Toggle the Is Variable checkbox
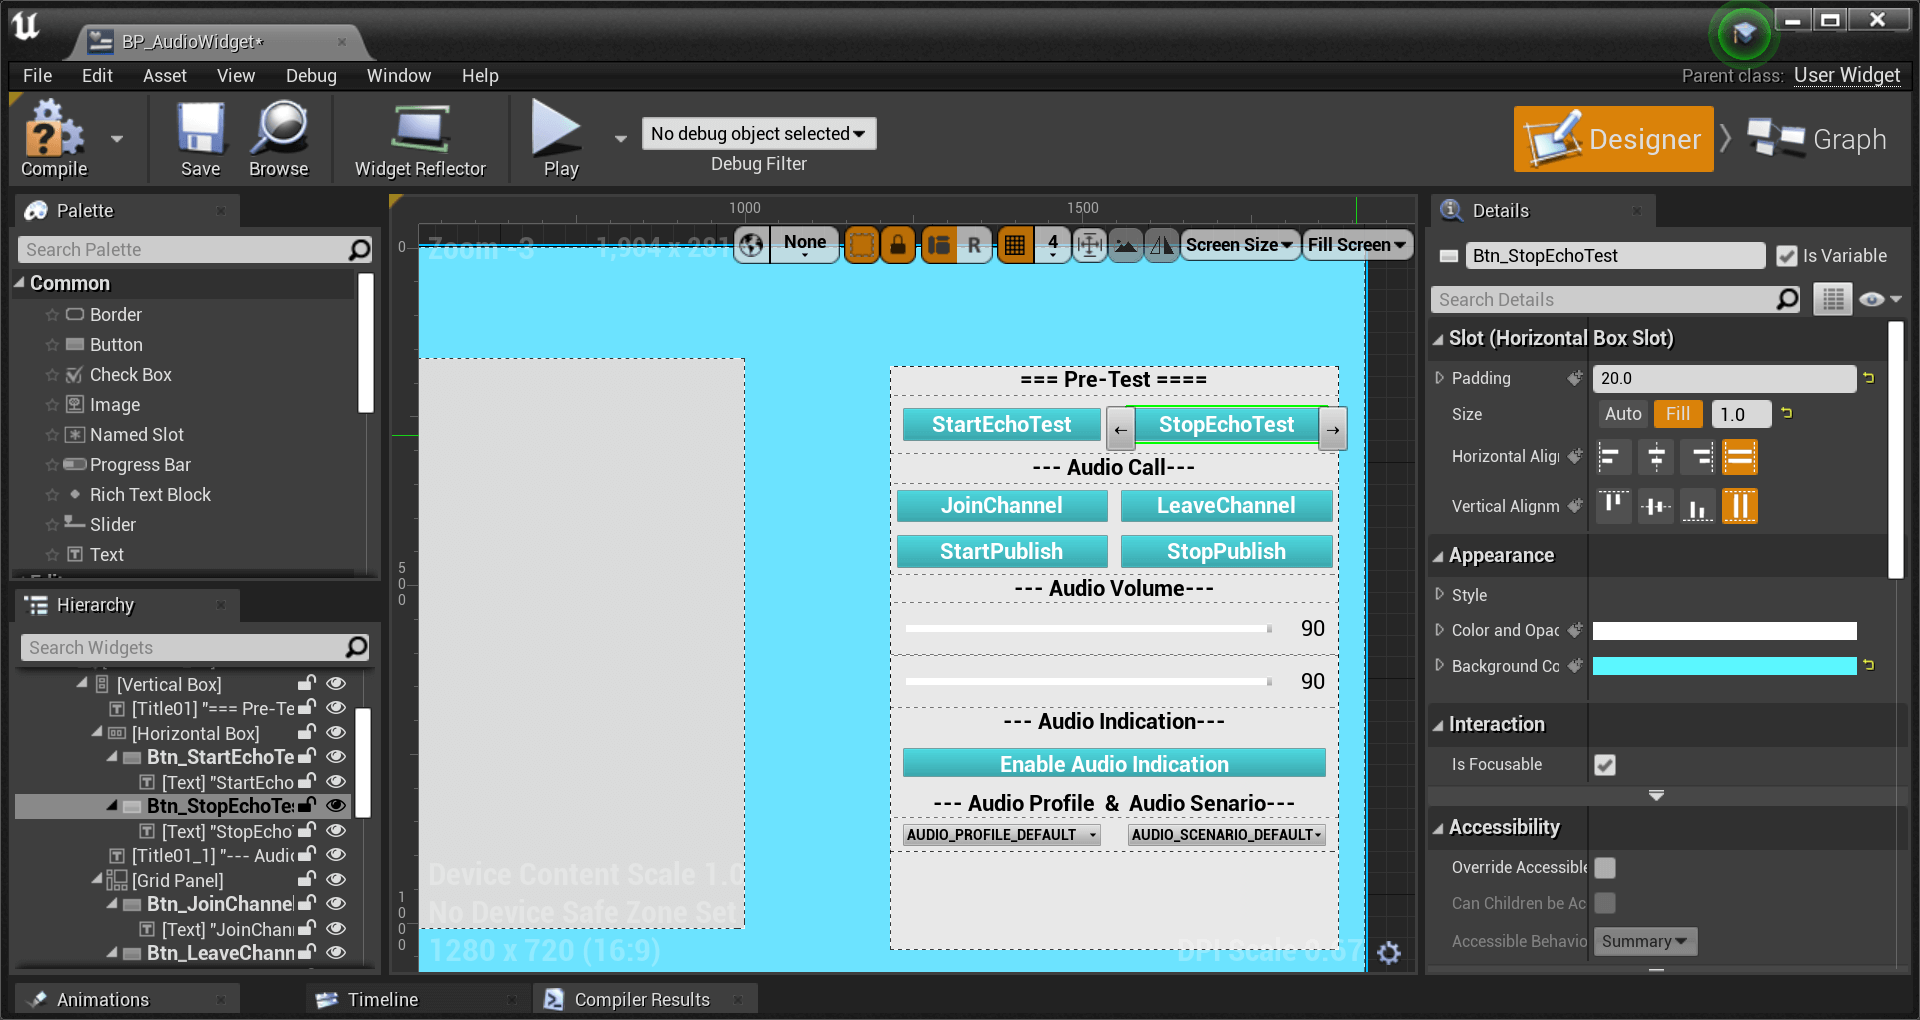 pyautogui.click(x=1787, y=256)
